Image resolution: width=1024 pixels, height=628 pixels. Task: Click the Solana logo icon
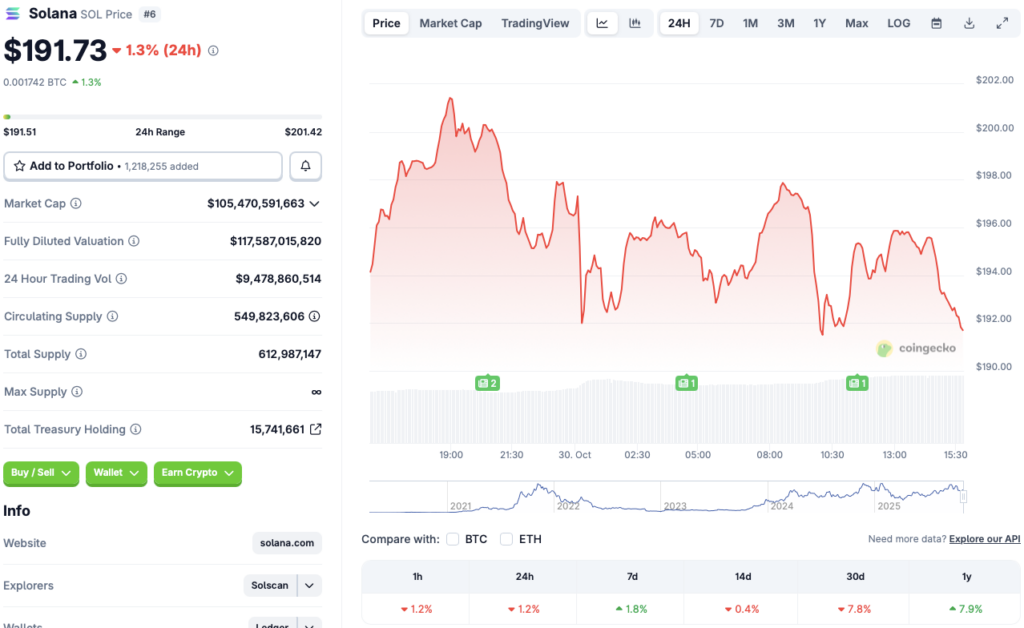point(12,14)
